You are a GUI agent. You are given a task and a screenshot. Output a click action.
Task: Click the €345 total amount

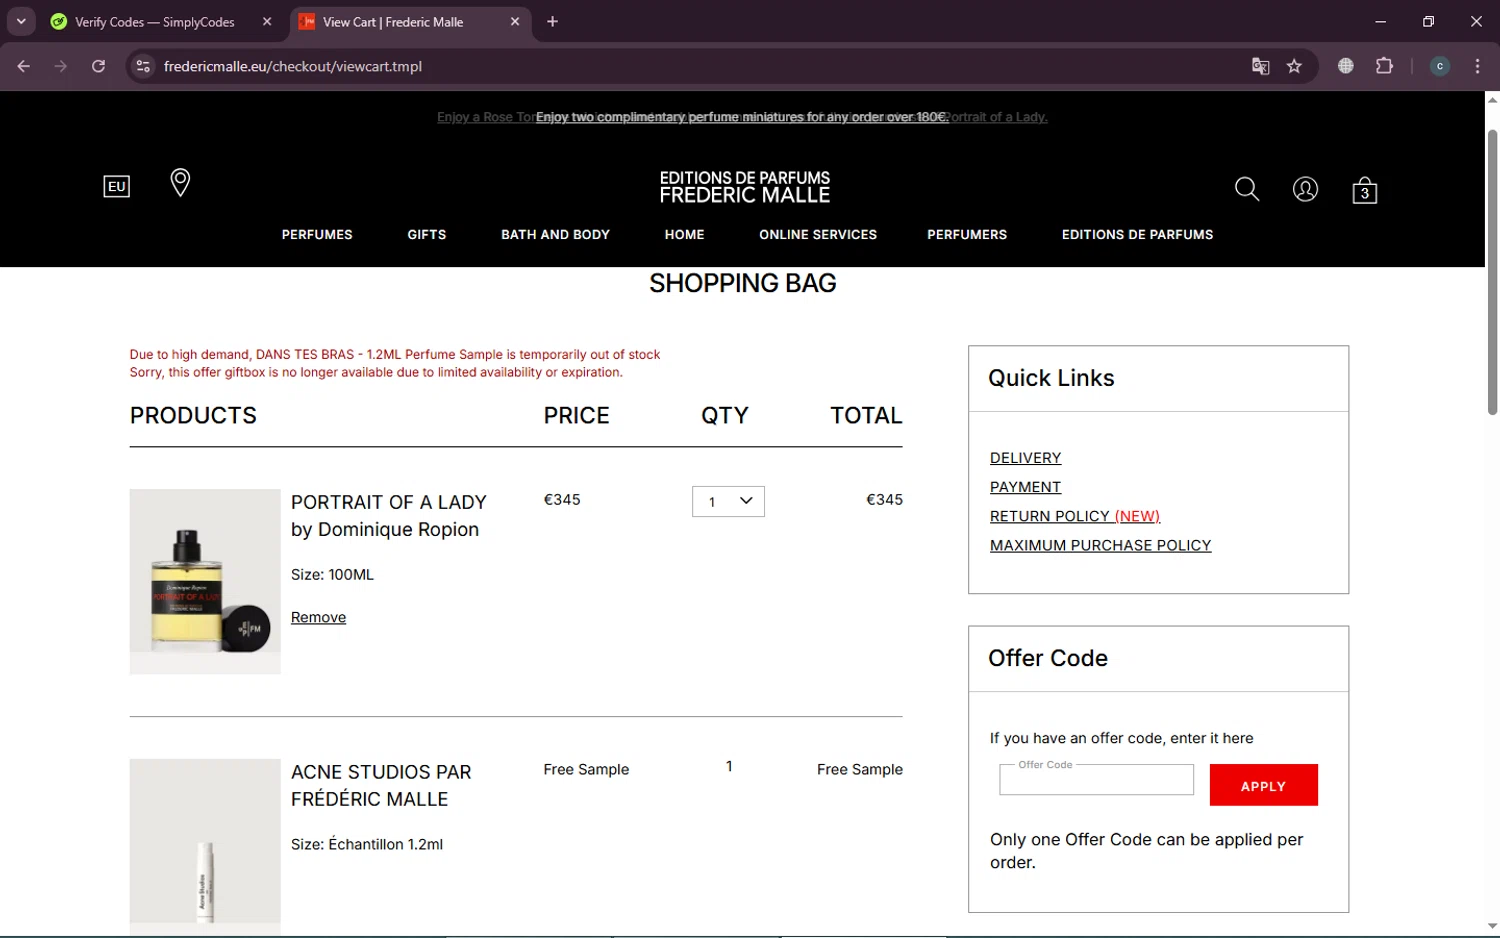tap(884, 500)
